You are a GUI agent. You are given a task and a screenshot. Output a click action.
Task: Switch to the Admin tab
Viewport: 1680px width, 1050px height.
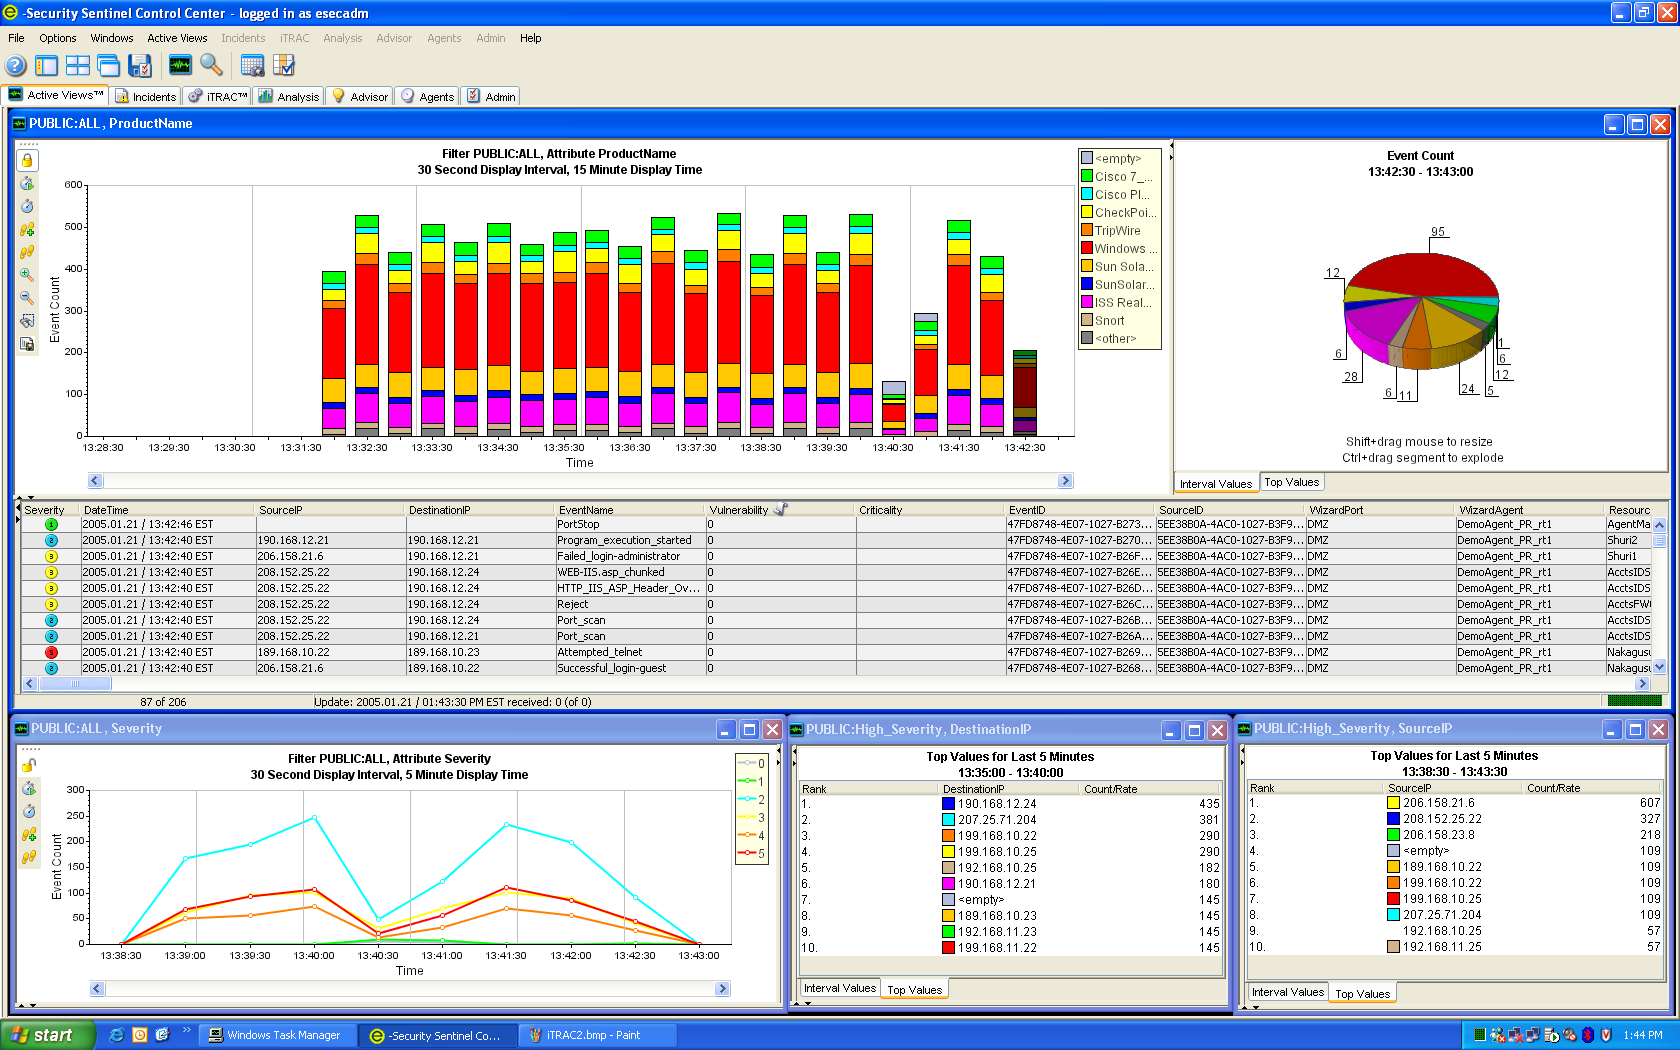pyautogui.click(x=491, y=96)
